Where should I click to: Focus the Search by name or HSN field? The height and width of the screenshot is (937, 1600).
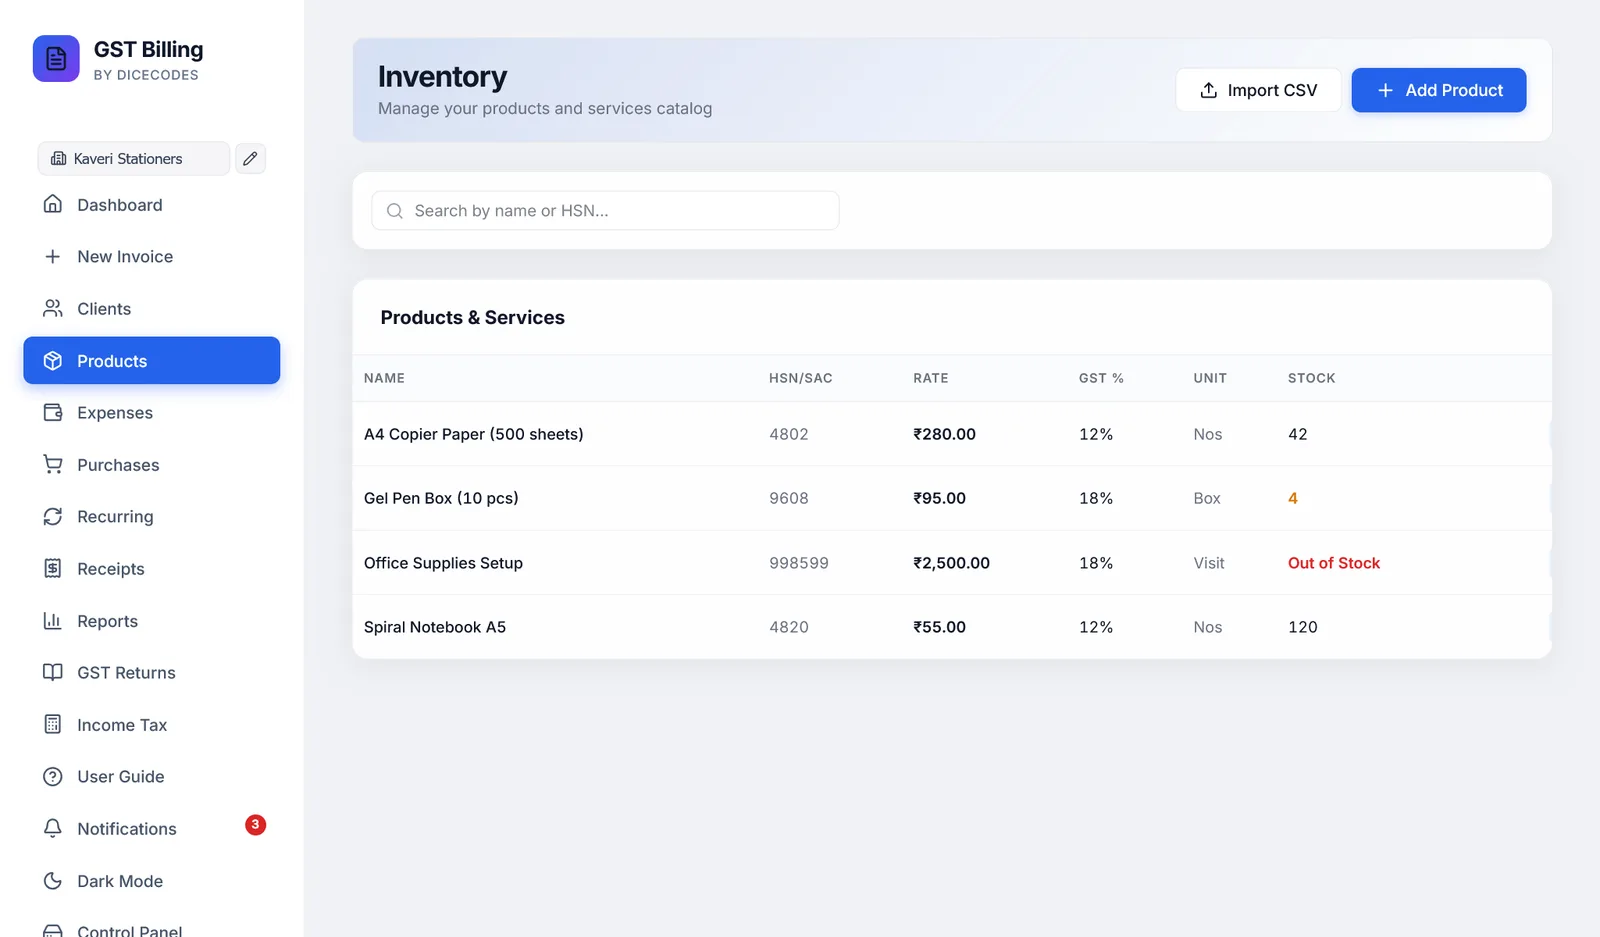tap(605, 210)
